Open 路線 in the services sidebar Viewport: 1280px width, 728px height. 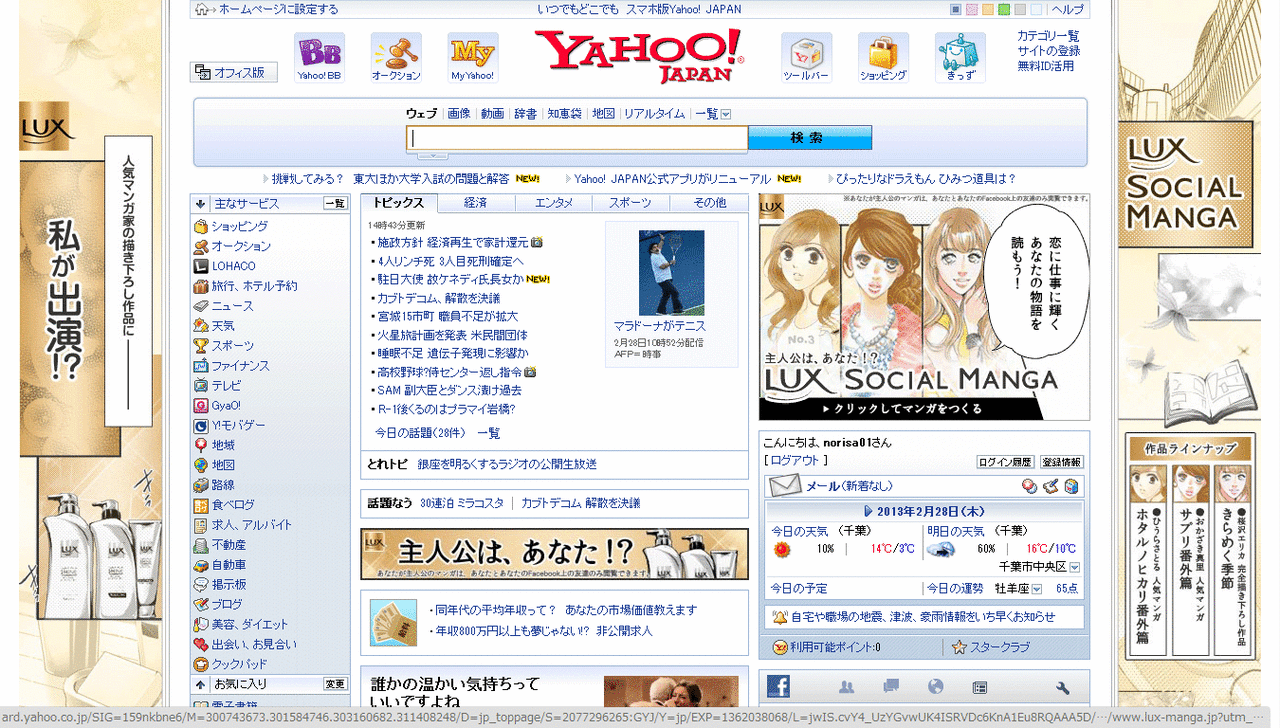(223, 485)
